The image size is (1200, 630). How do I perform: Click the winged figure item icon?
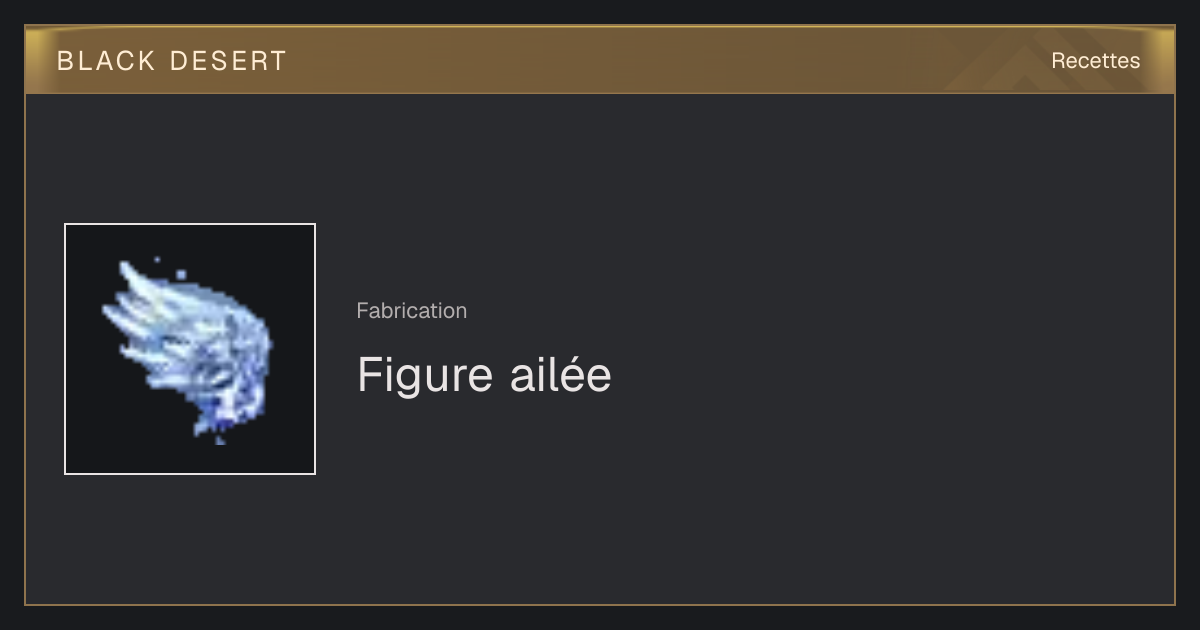pos(188,350)
